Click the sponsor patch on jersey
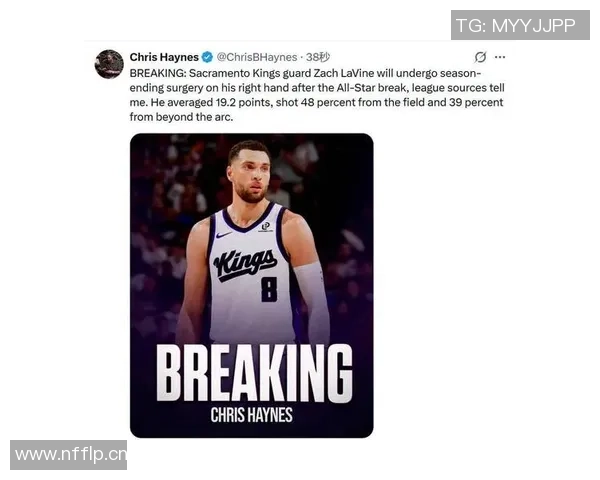600x480 pixels. pos(265,227)
